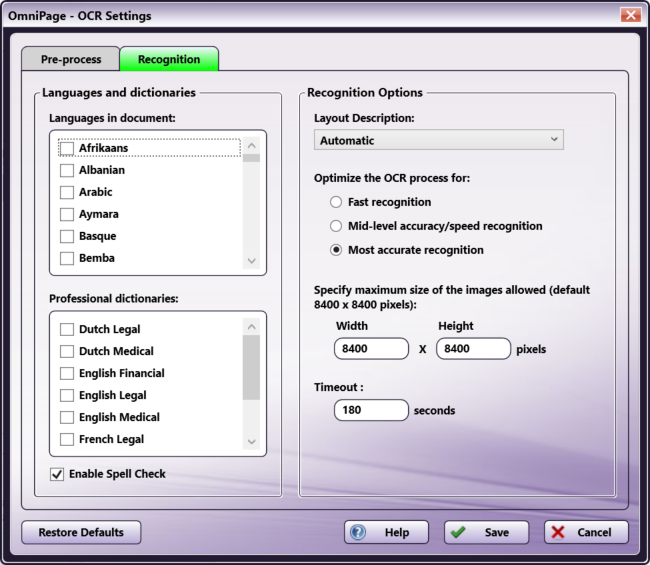Save the OCR settings
The image size is (650, 565).
tap(487, 532)
